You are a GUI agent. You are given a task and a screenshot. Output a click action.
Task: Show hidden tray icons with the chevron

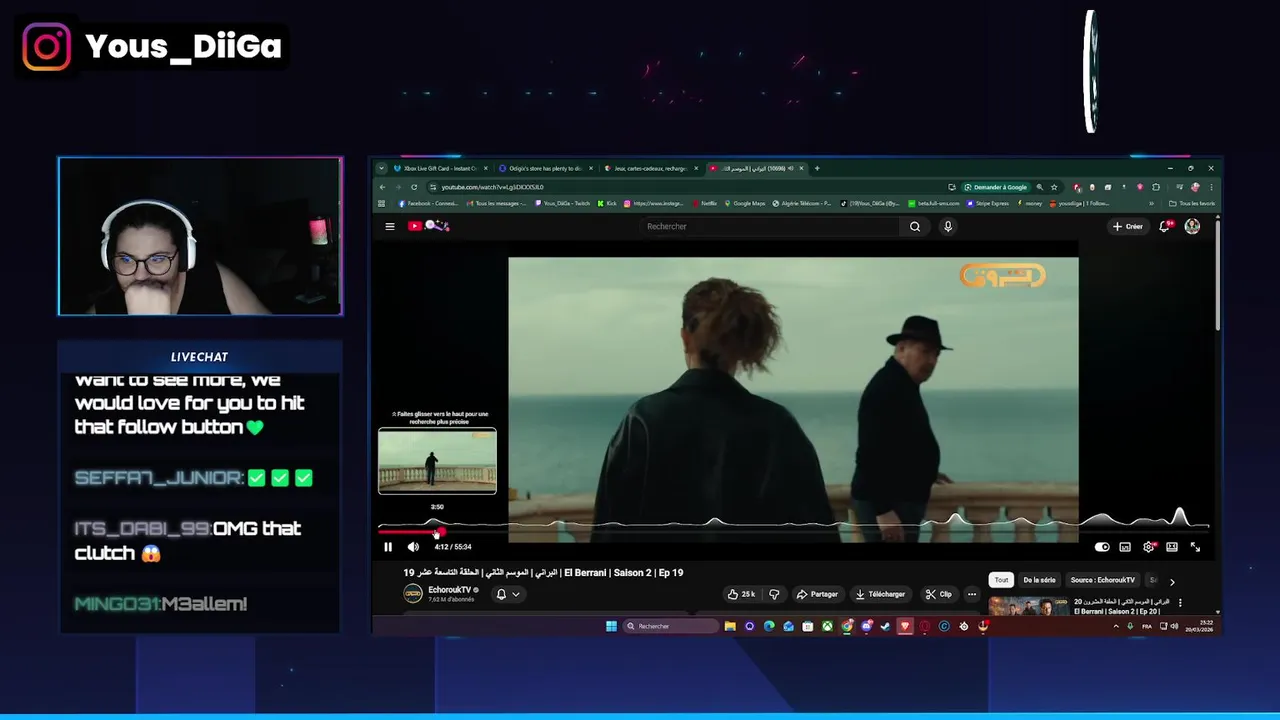point(1116,626)
